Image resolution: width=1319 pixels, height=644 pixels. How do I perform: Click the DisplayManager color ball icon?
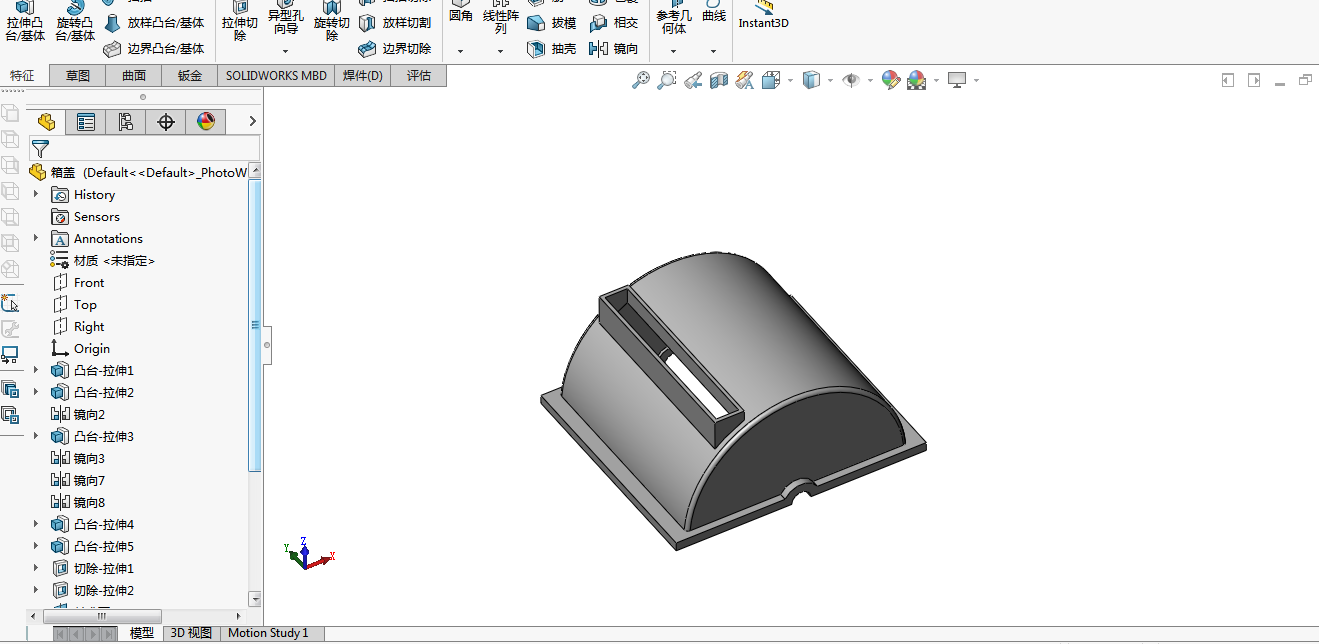point(206,122)
